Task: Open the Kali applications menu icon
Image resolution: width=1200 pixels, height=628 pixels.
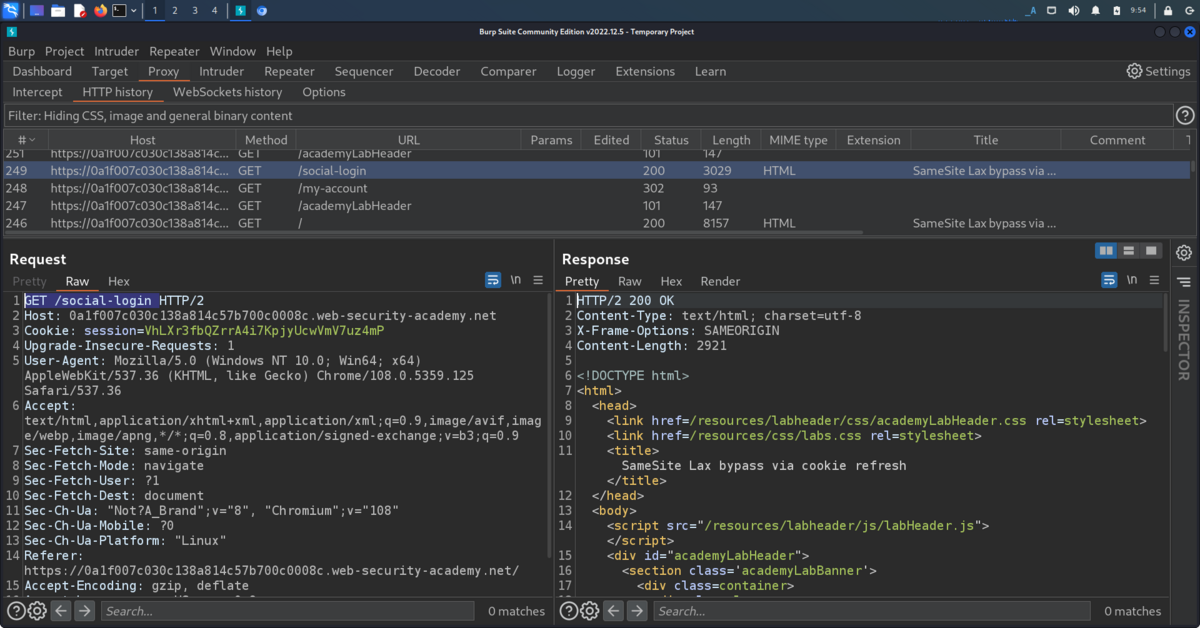Action: tap(11, 10)
